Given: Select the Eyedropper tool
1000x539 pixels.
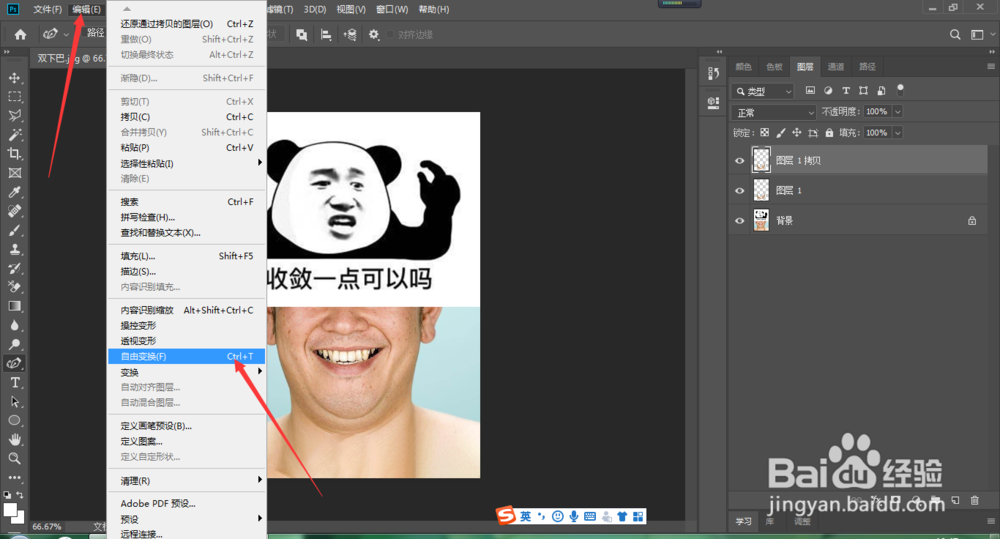Looking at the screenshot, I should [x=15, y=192].
